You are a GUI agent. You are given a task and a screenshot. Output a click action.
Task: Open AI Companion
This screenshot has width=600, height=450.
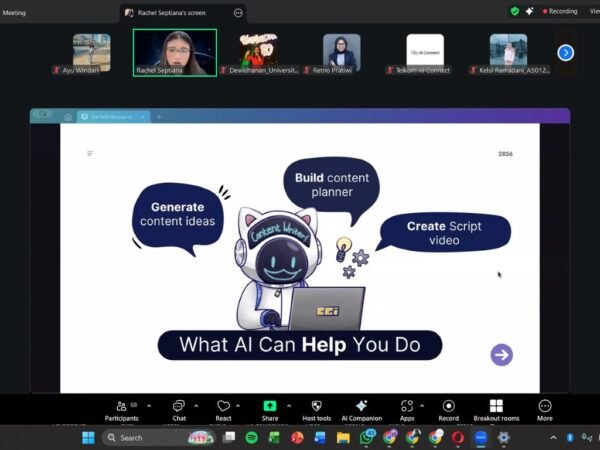tap(362, 411)
